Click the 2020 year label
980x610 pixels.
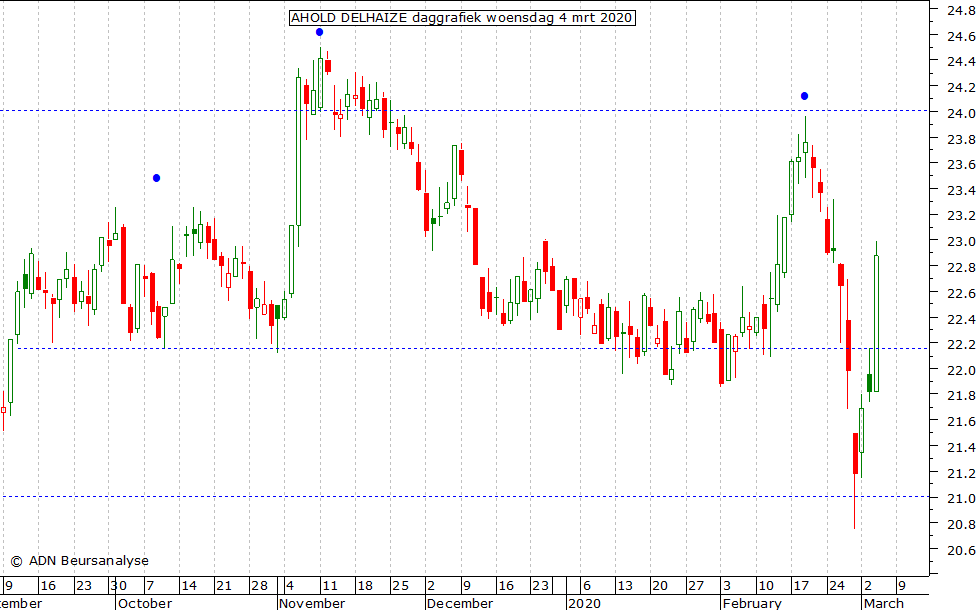coord(584,603)
